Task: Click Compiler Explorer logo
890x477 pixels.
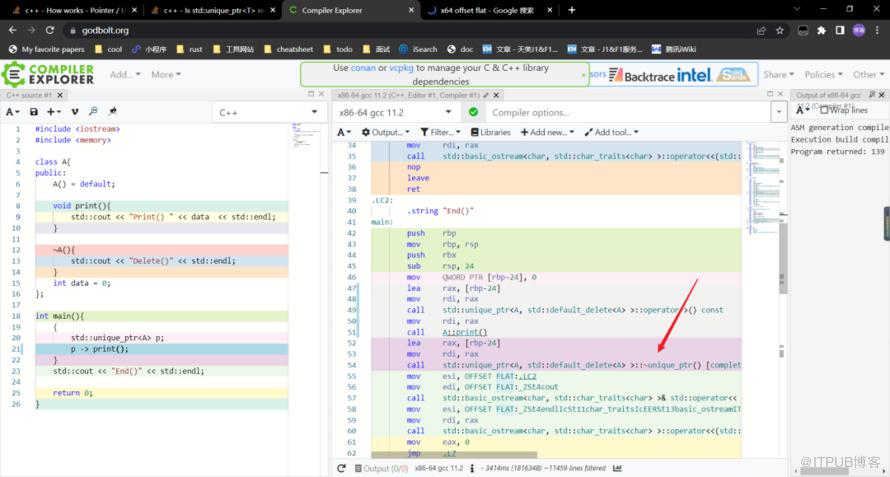Action: tap(48, 74)
